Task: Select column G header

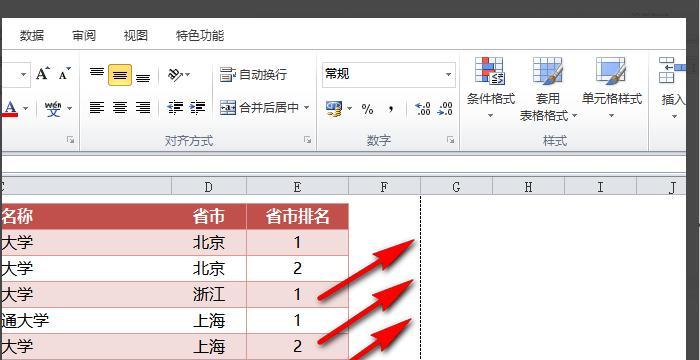Action: [x=456, y=187]
